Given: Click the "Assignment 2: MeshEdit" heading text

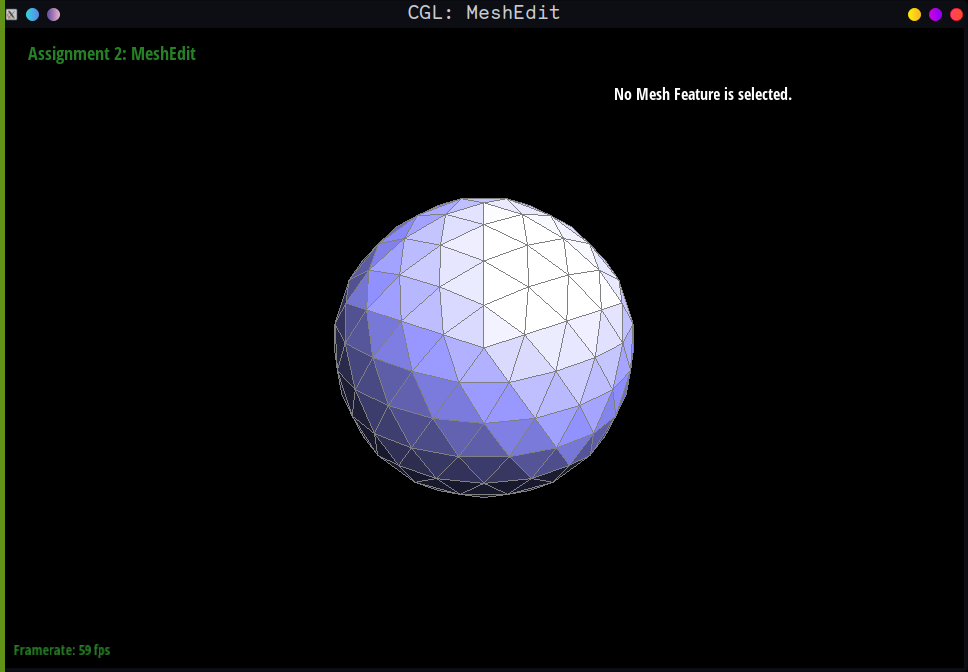Looking at the screenshot, I should (x=112, y=54).
